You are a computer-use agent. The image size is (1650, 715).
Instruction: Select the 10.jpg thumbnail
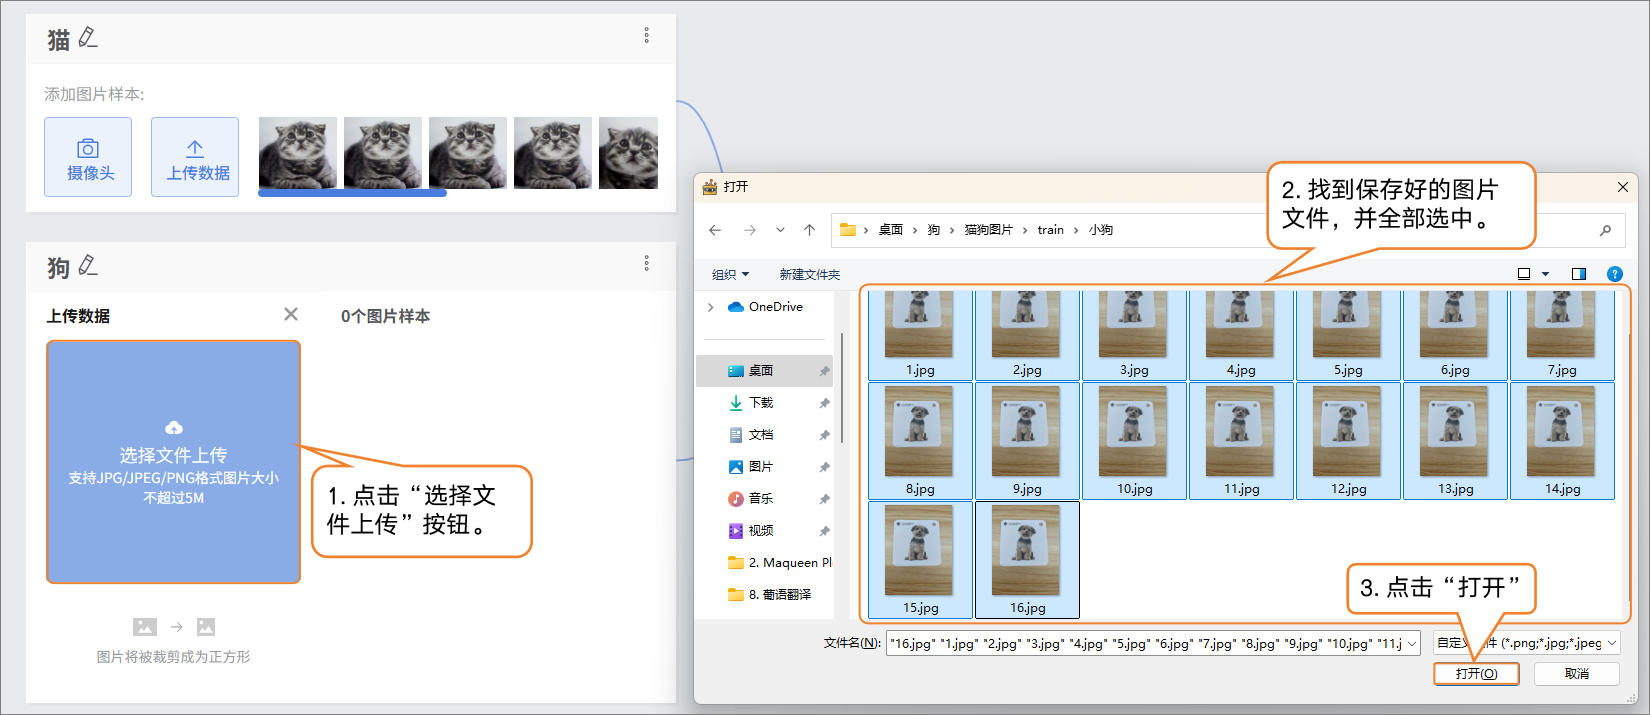(1134, 440)
